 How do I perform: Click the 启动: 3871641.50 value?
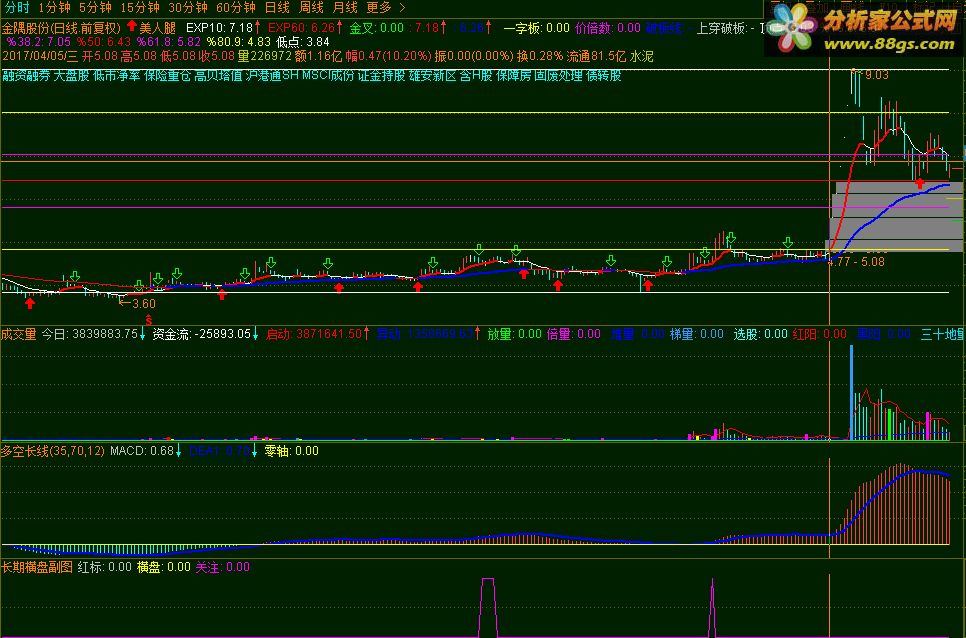point(314,334)
